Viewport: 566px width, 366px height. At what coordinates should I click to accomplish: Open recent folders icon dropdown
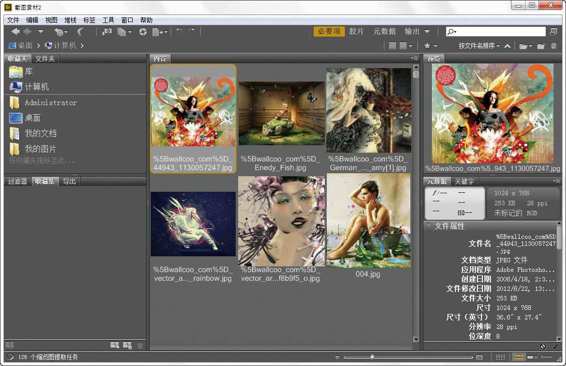tap(526, 46)
